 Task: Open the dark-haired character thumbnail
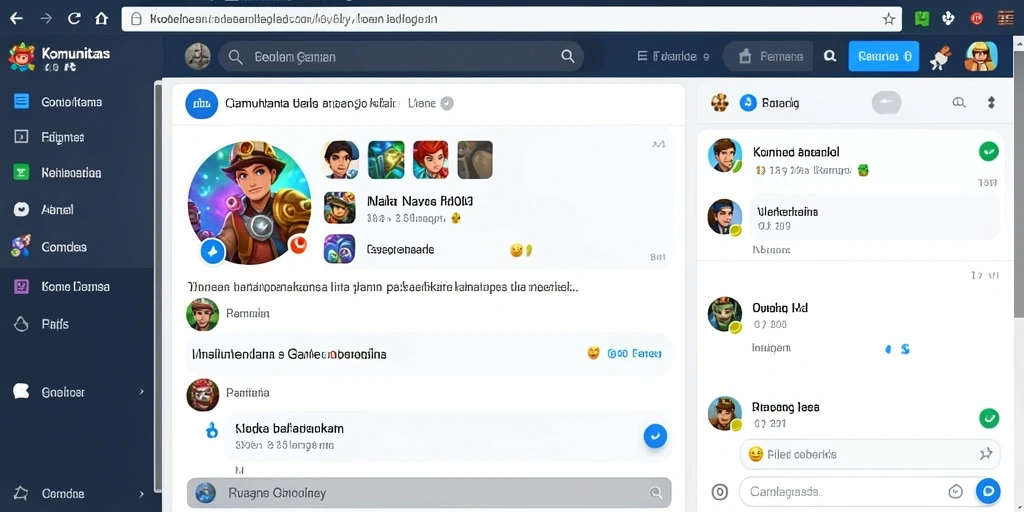[x=340, y=159]
